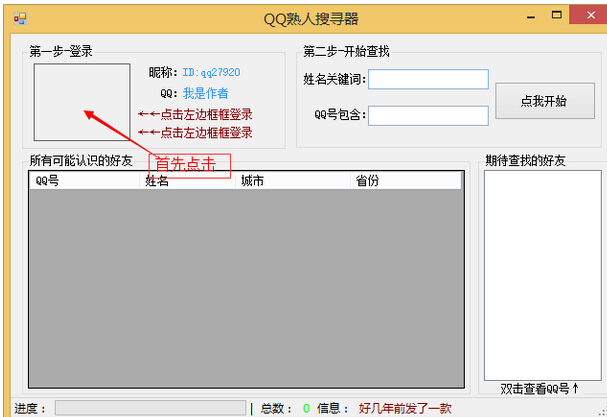Click the 点我开始 button
607x417 pixels.
(x=545, y=101)
